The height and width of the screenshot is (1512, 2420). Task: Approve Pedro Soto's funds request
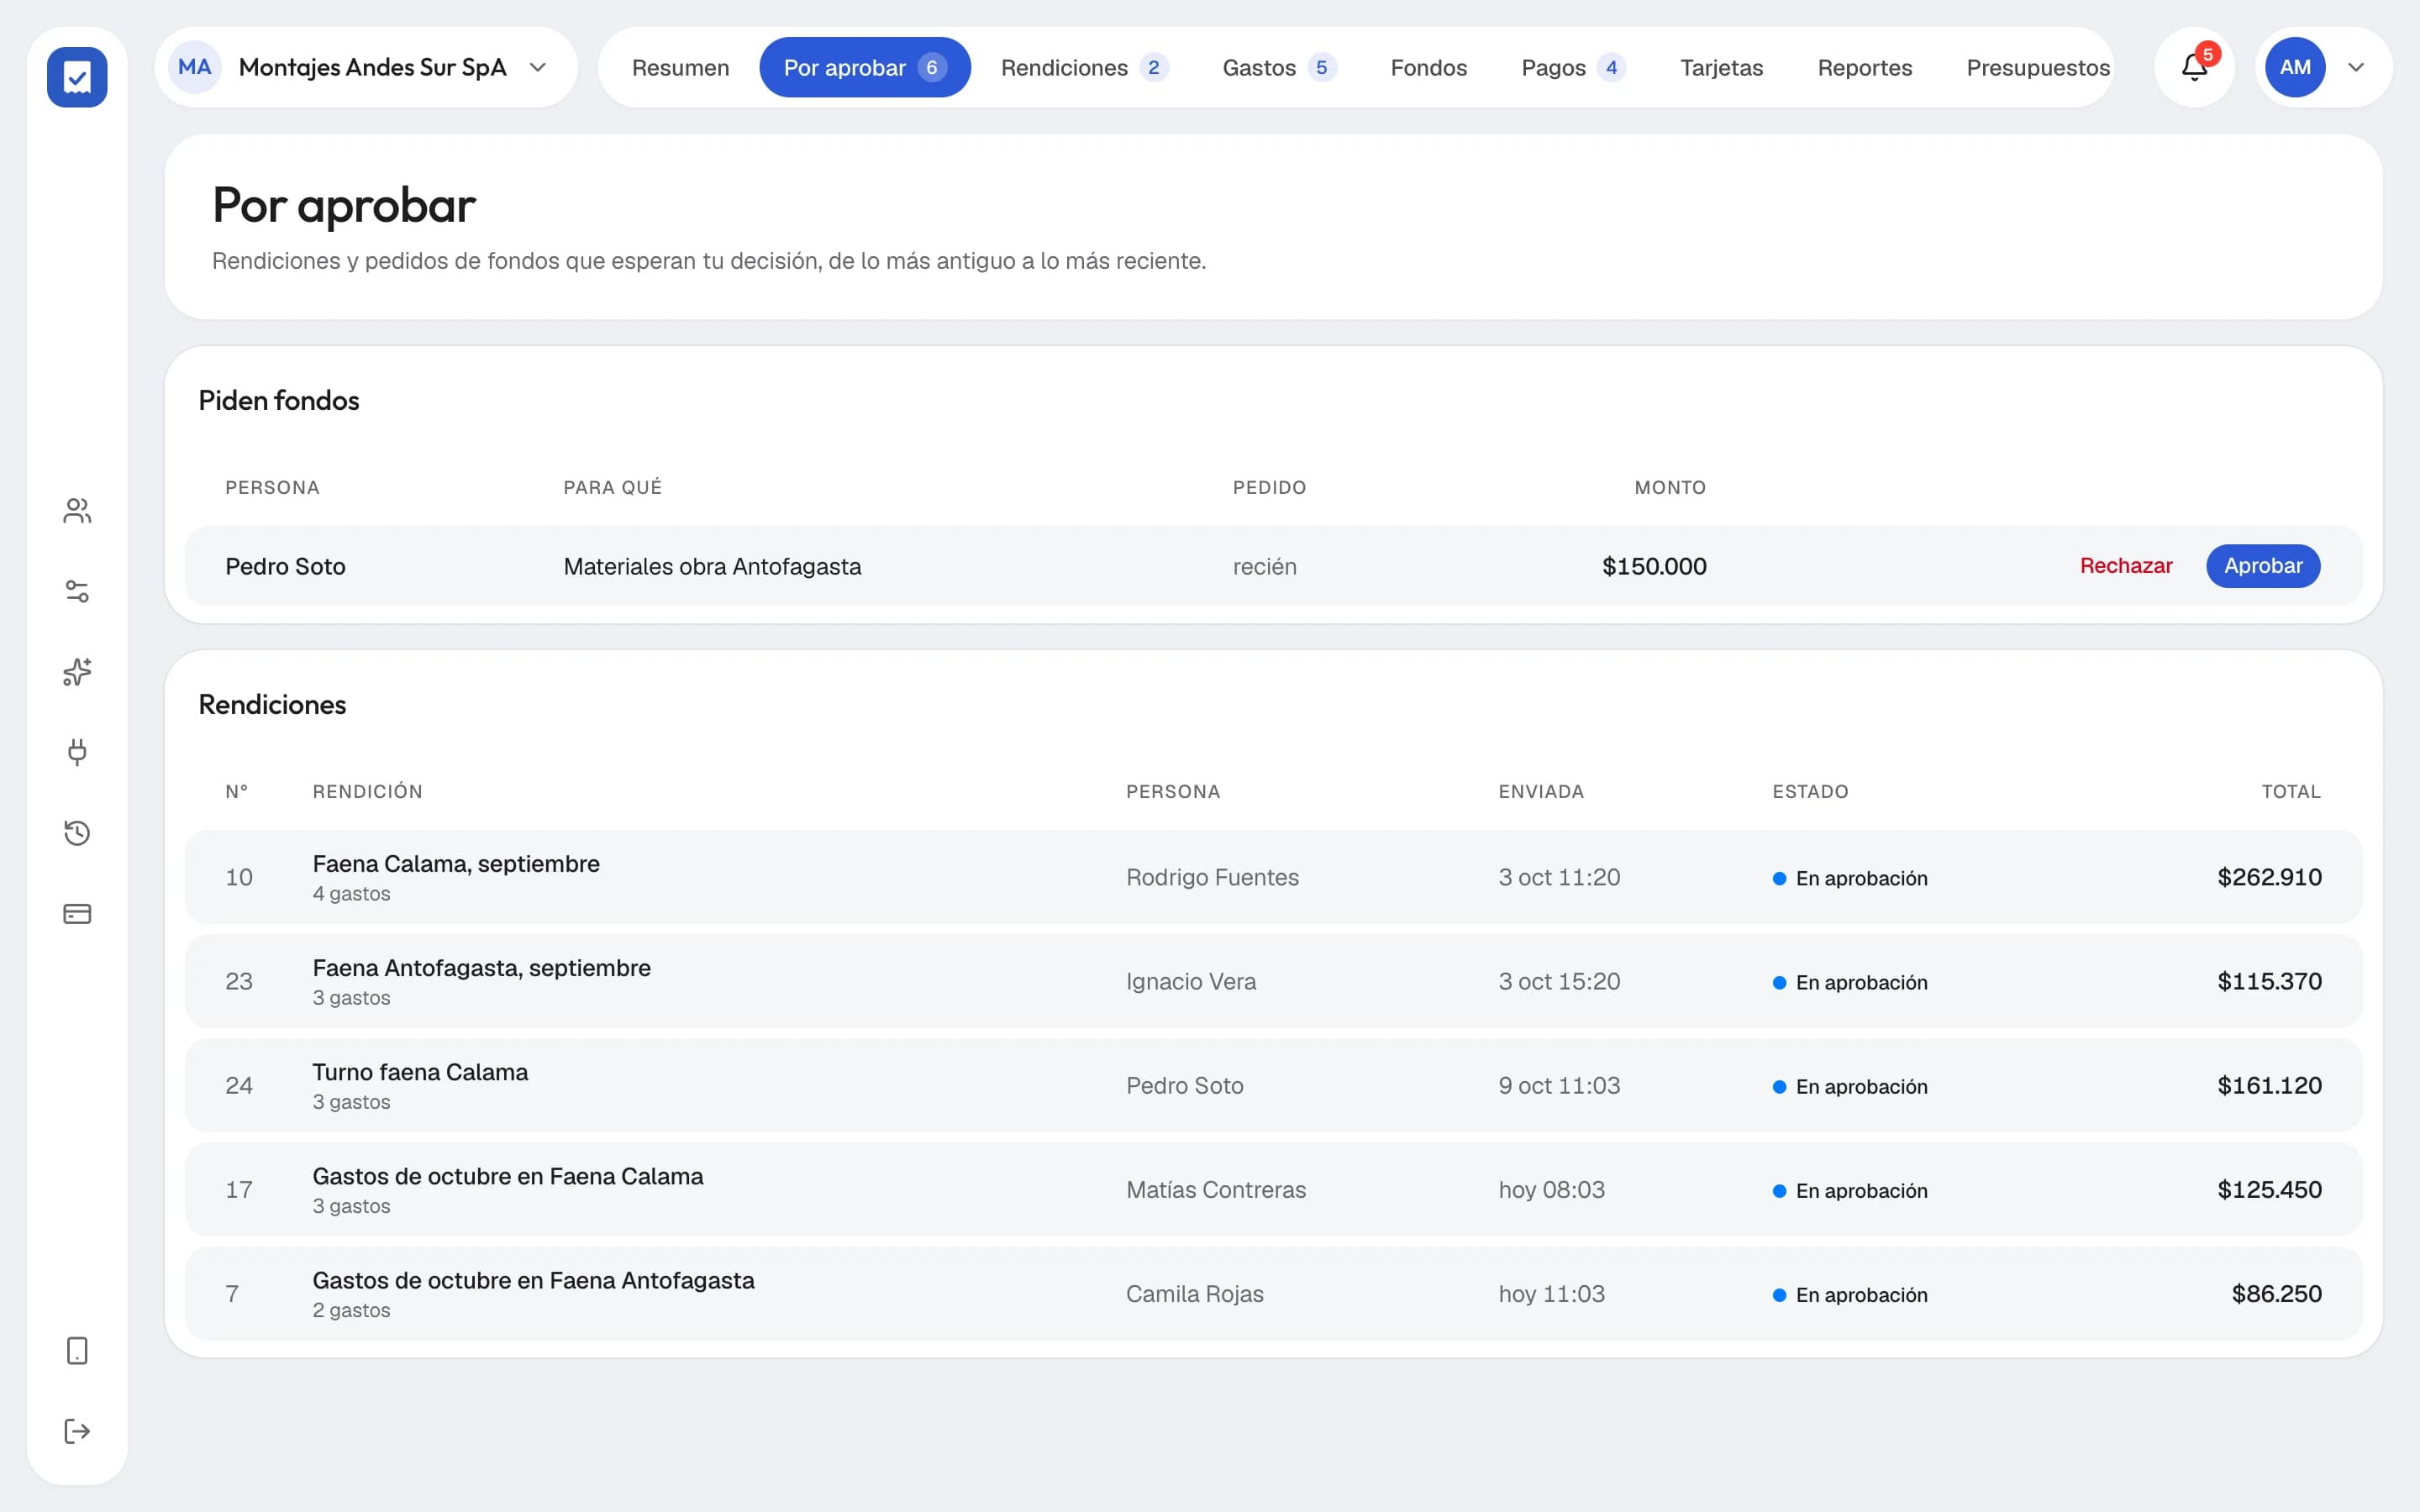[2262, 566]
